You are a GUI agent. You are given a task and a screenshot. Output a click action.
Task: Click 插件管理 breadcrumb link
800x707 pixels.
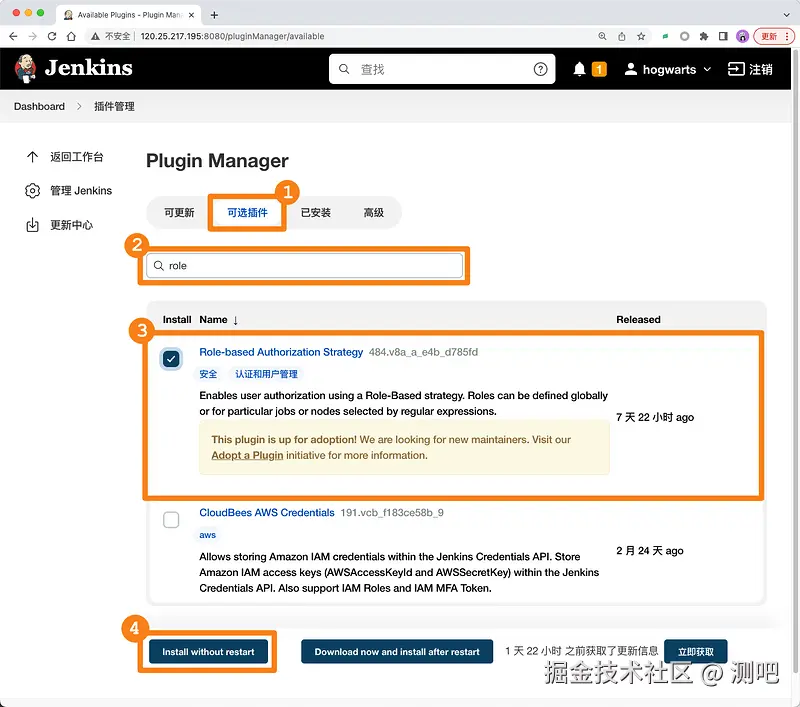114,106
